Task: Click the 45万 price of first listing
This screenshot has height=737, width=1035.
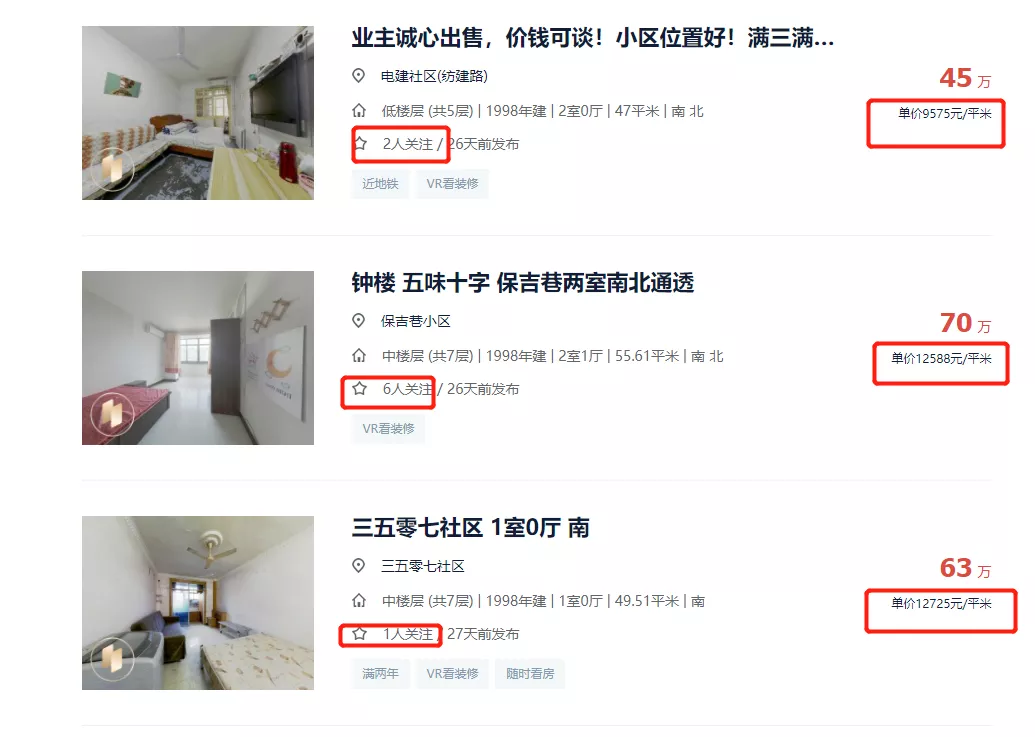Action: [965, 79]
